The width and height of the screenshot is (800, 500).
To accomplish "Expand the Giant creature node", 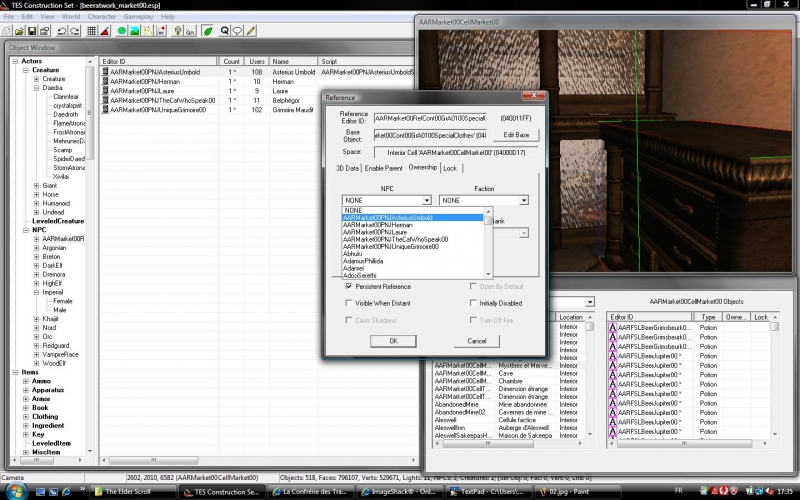I will 36,186.
